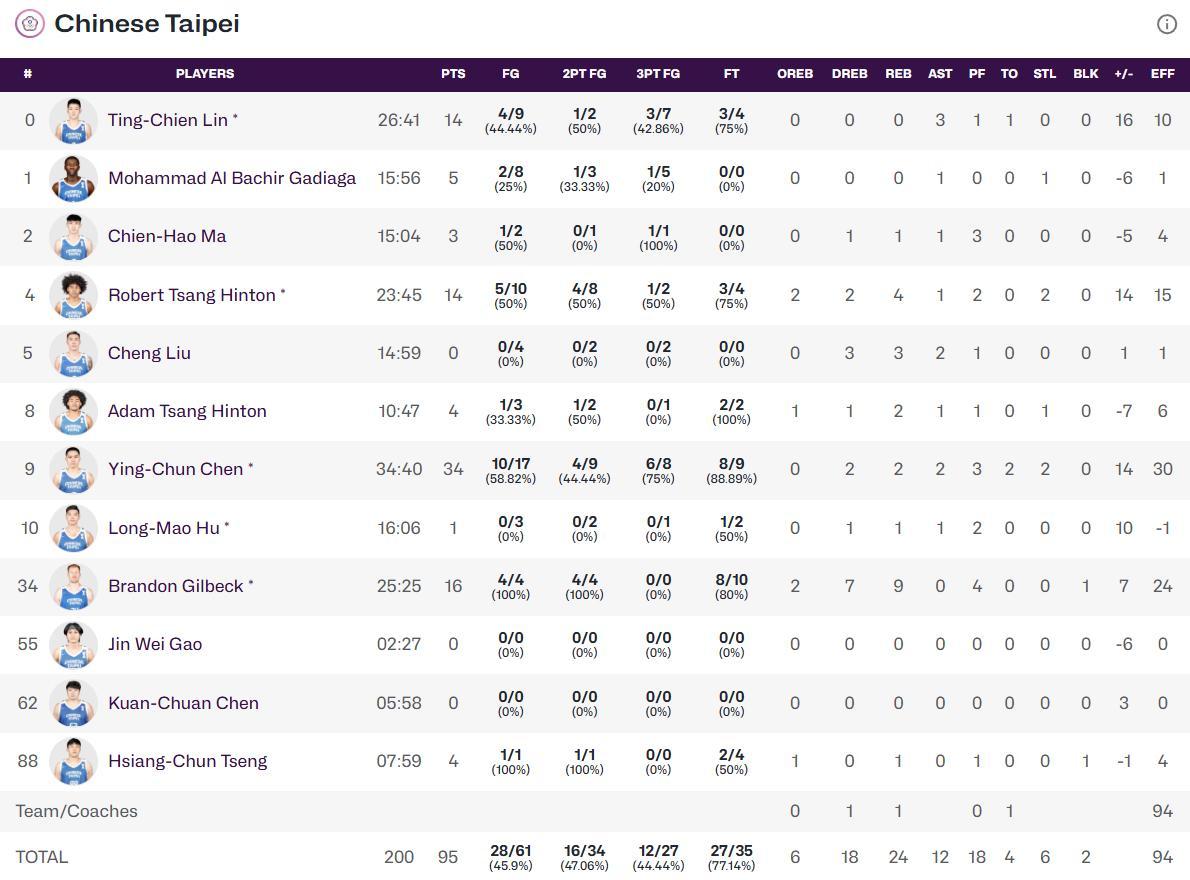
Task: Click the Jin Wei Gao name
Action: point(155,644)
